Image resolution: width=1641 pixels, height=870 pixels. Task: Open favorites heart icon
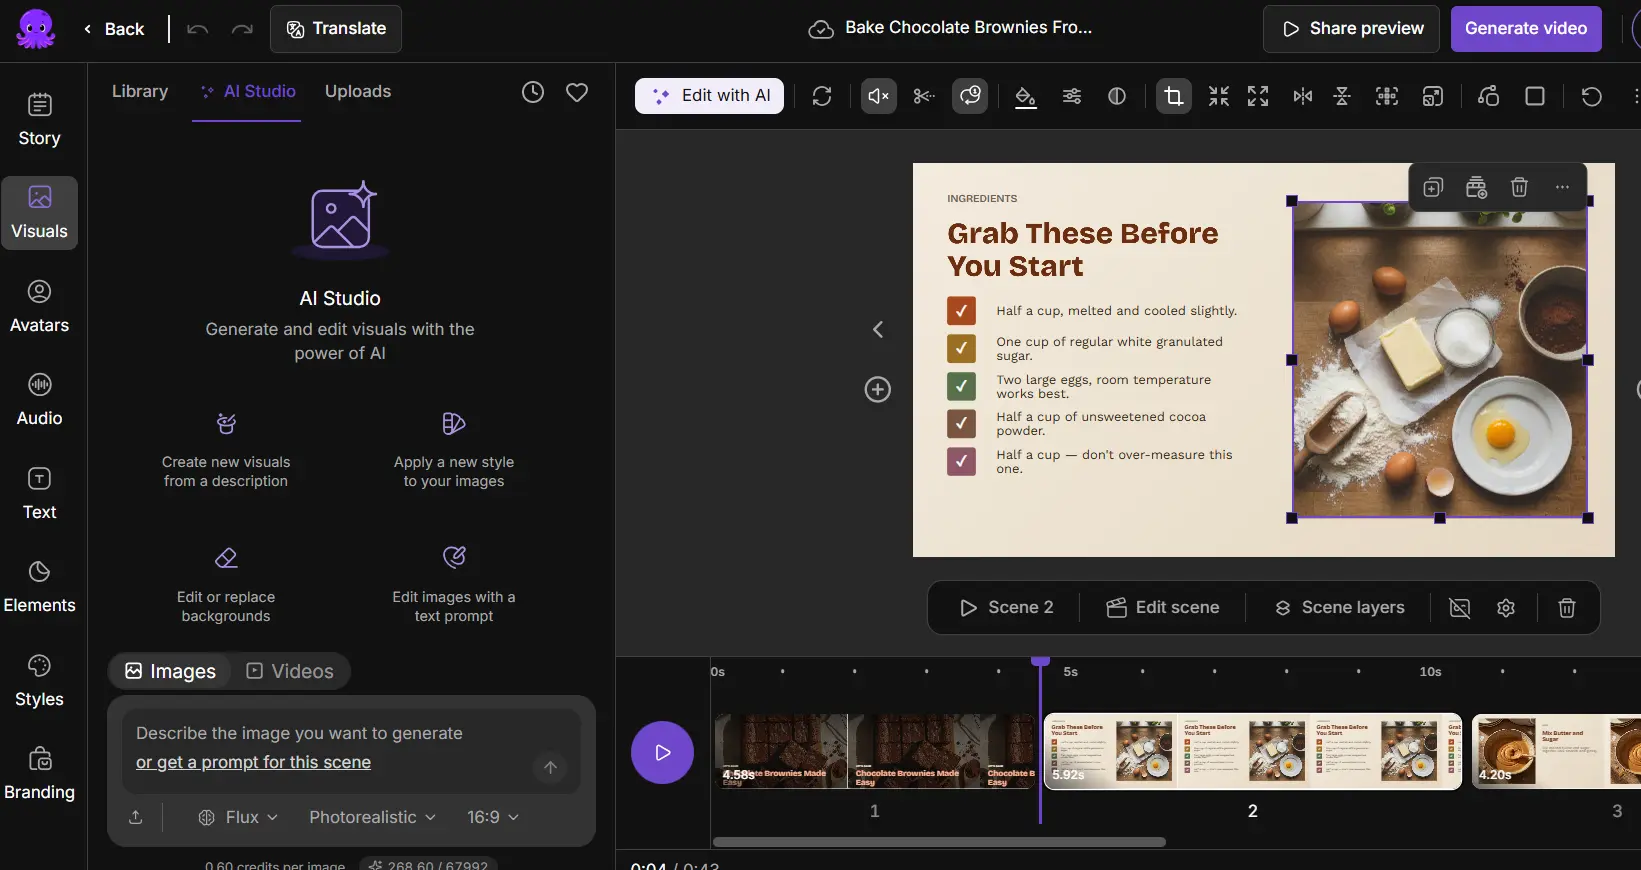click(x=577, y=92)
